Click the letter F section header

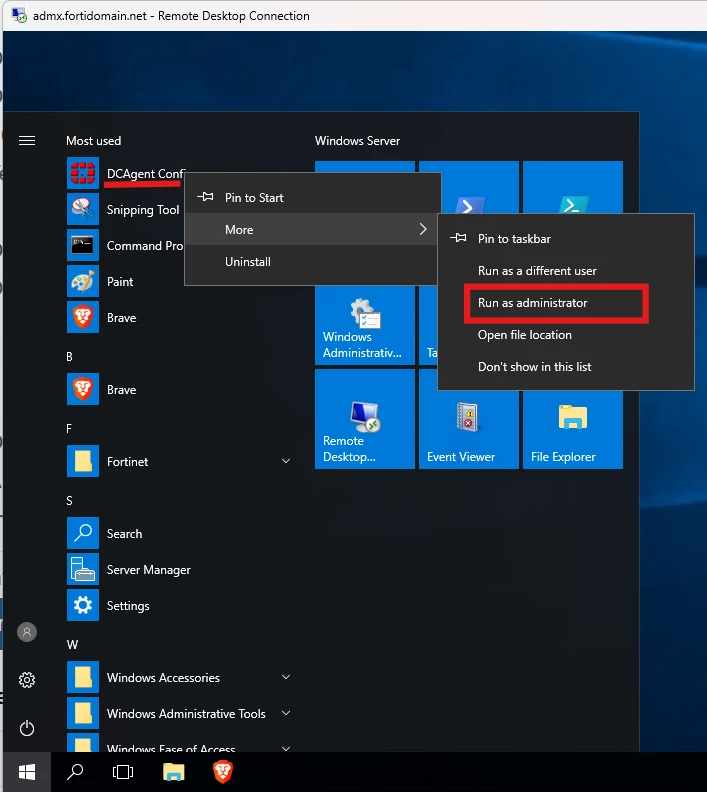coord(69,429)
